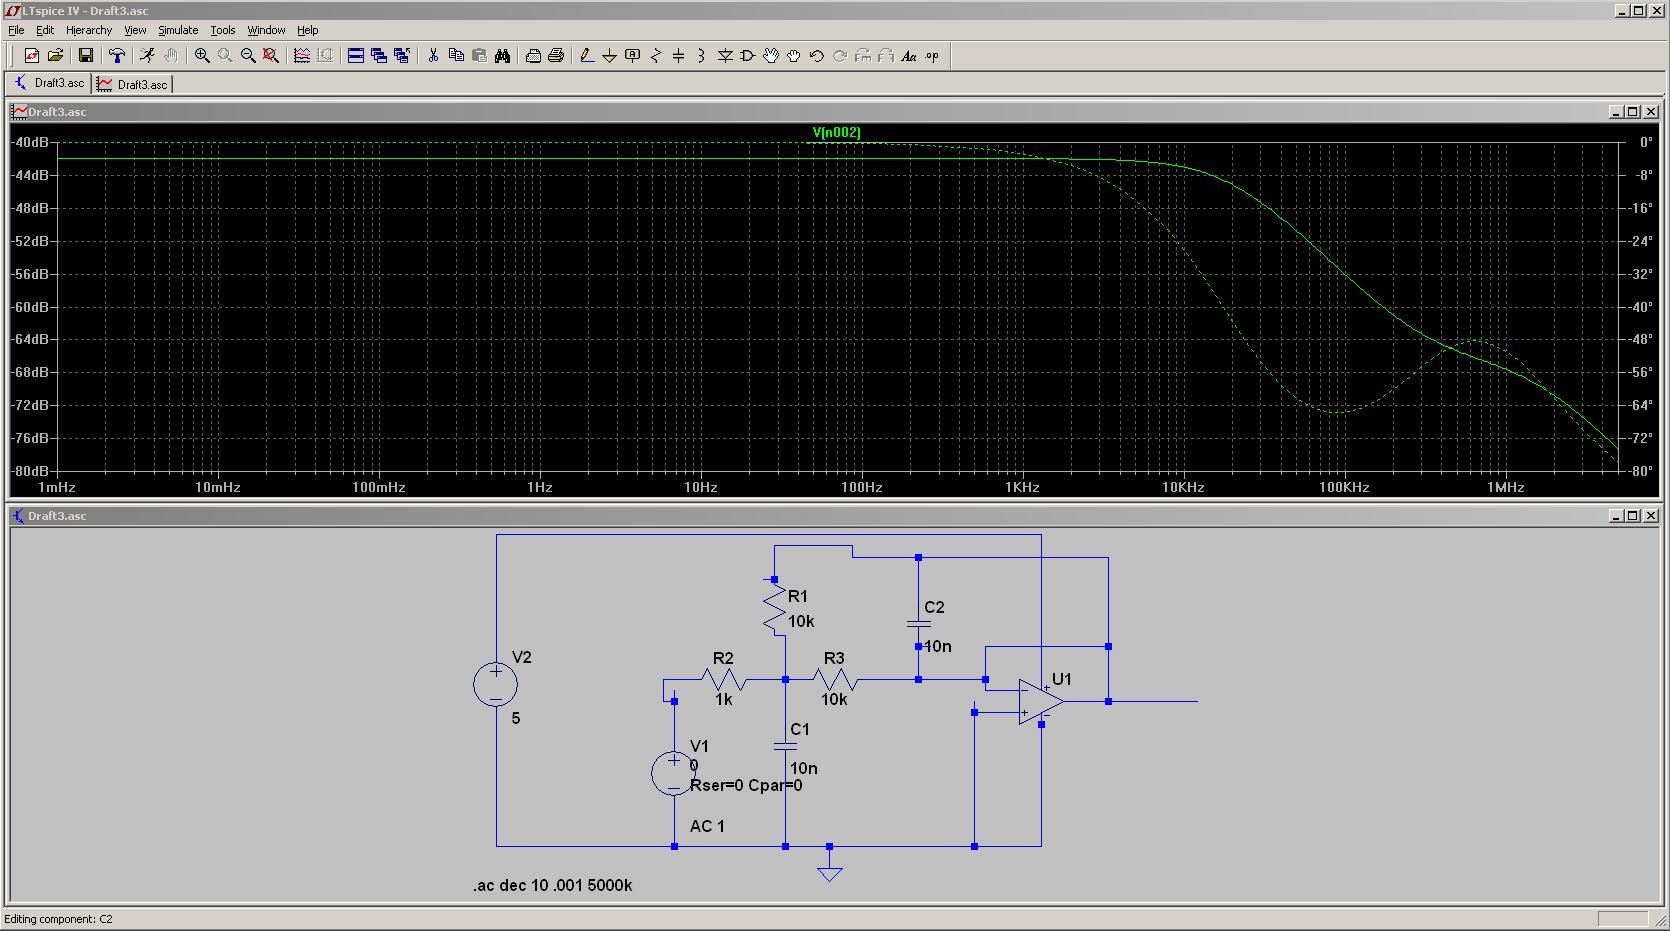Image resolution: width=1670 pixels, height=931 pixels.
Task: Select the Drag hand tool
Action: (x=794, y=56)
